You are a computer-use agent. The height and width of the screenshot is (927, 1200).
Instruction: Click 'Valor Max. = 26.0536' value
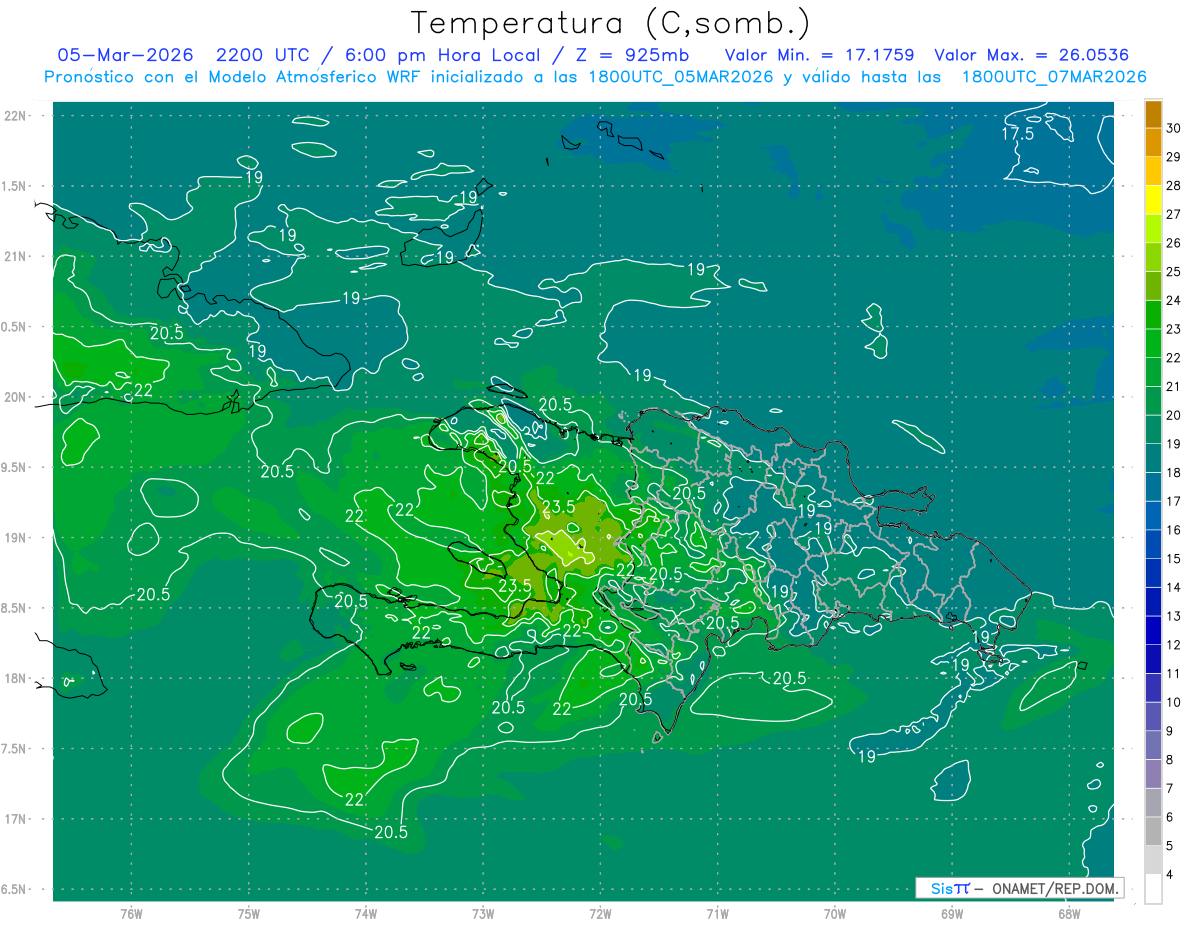(1031, 55)
